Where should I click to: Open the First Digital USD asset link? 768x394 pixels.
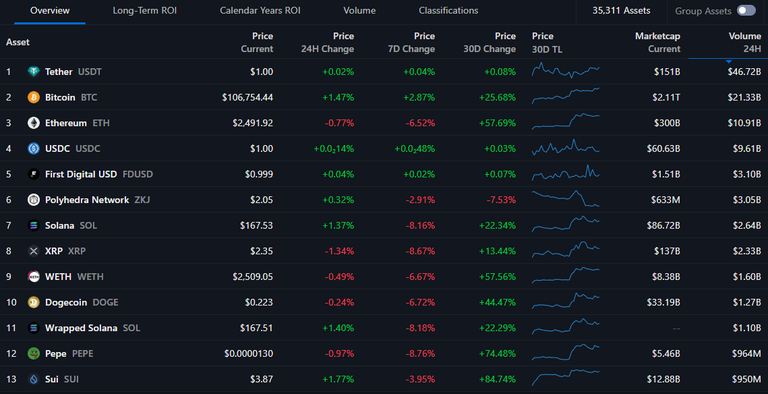pos(81,174)
